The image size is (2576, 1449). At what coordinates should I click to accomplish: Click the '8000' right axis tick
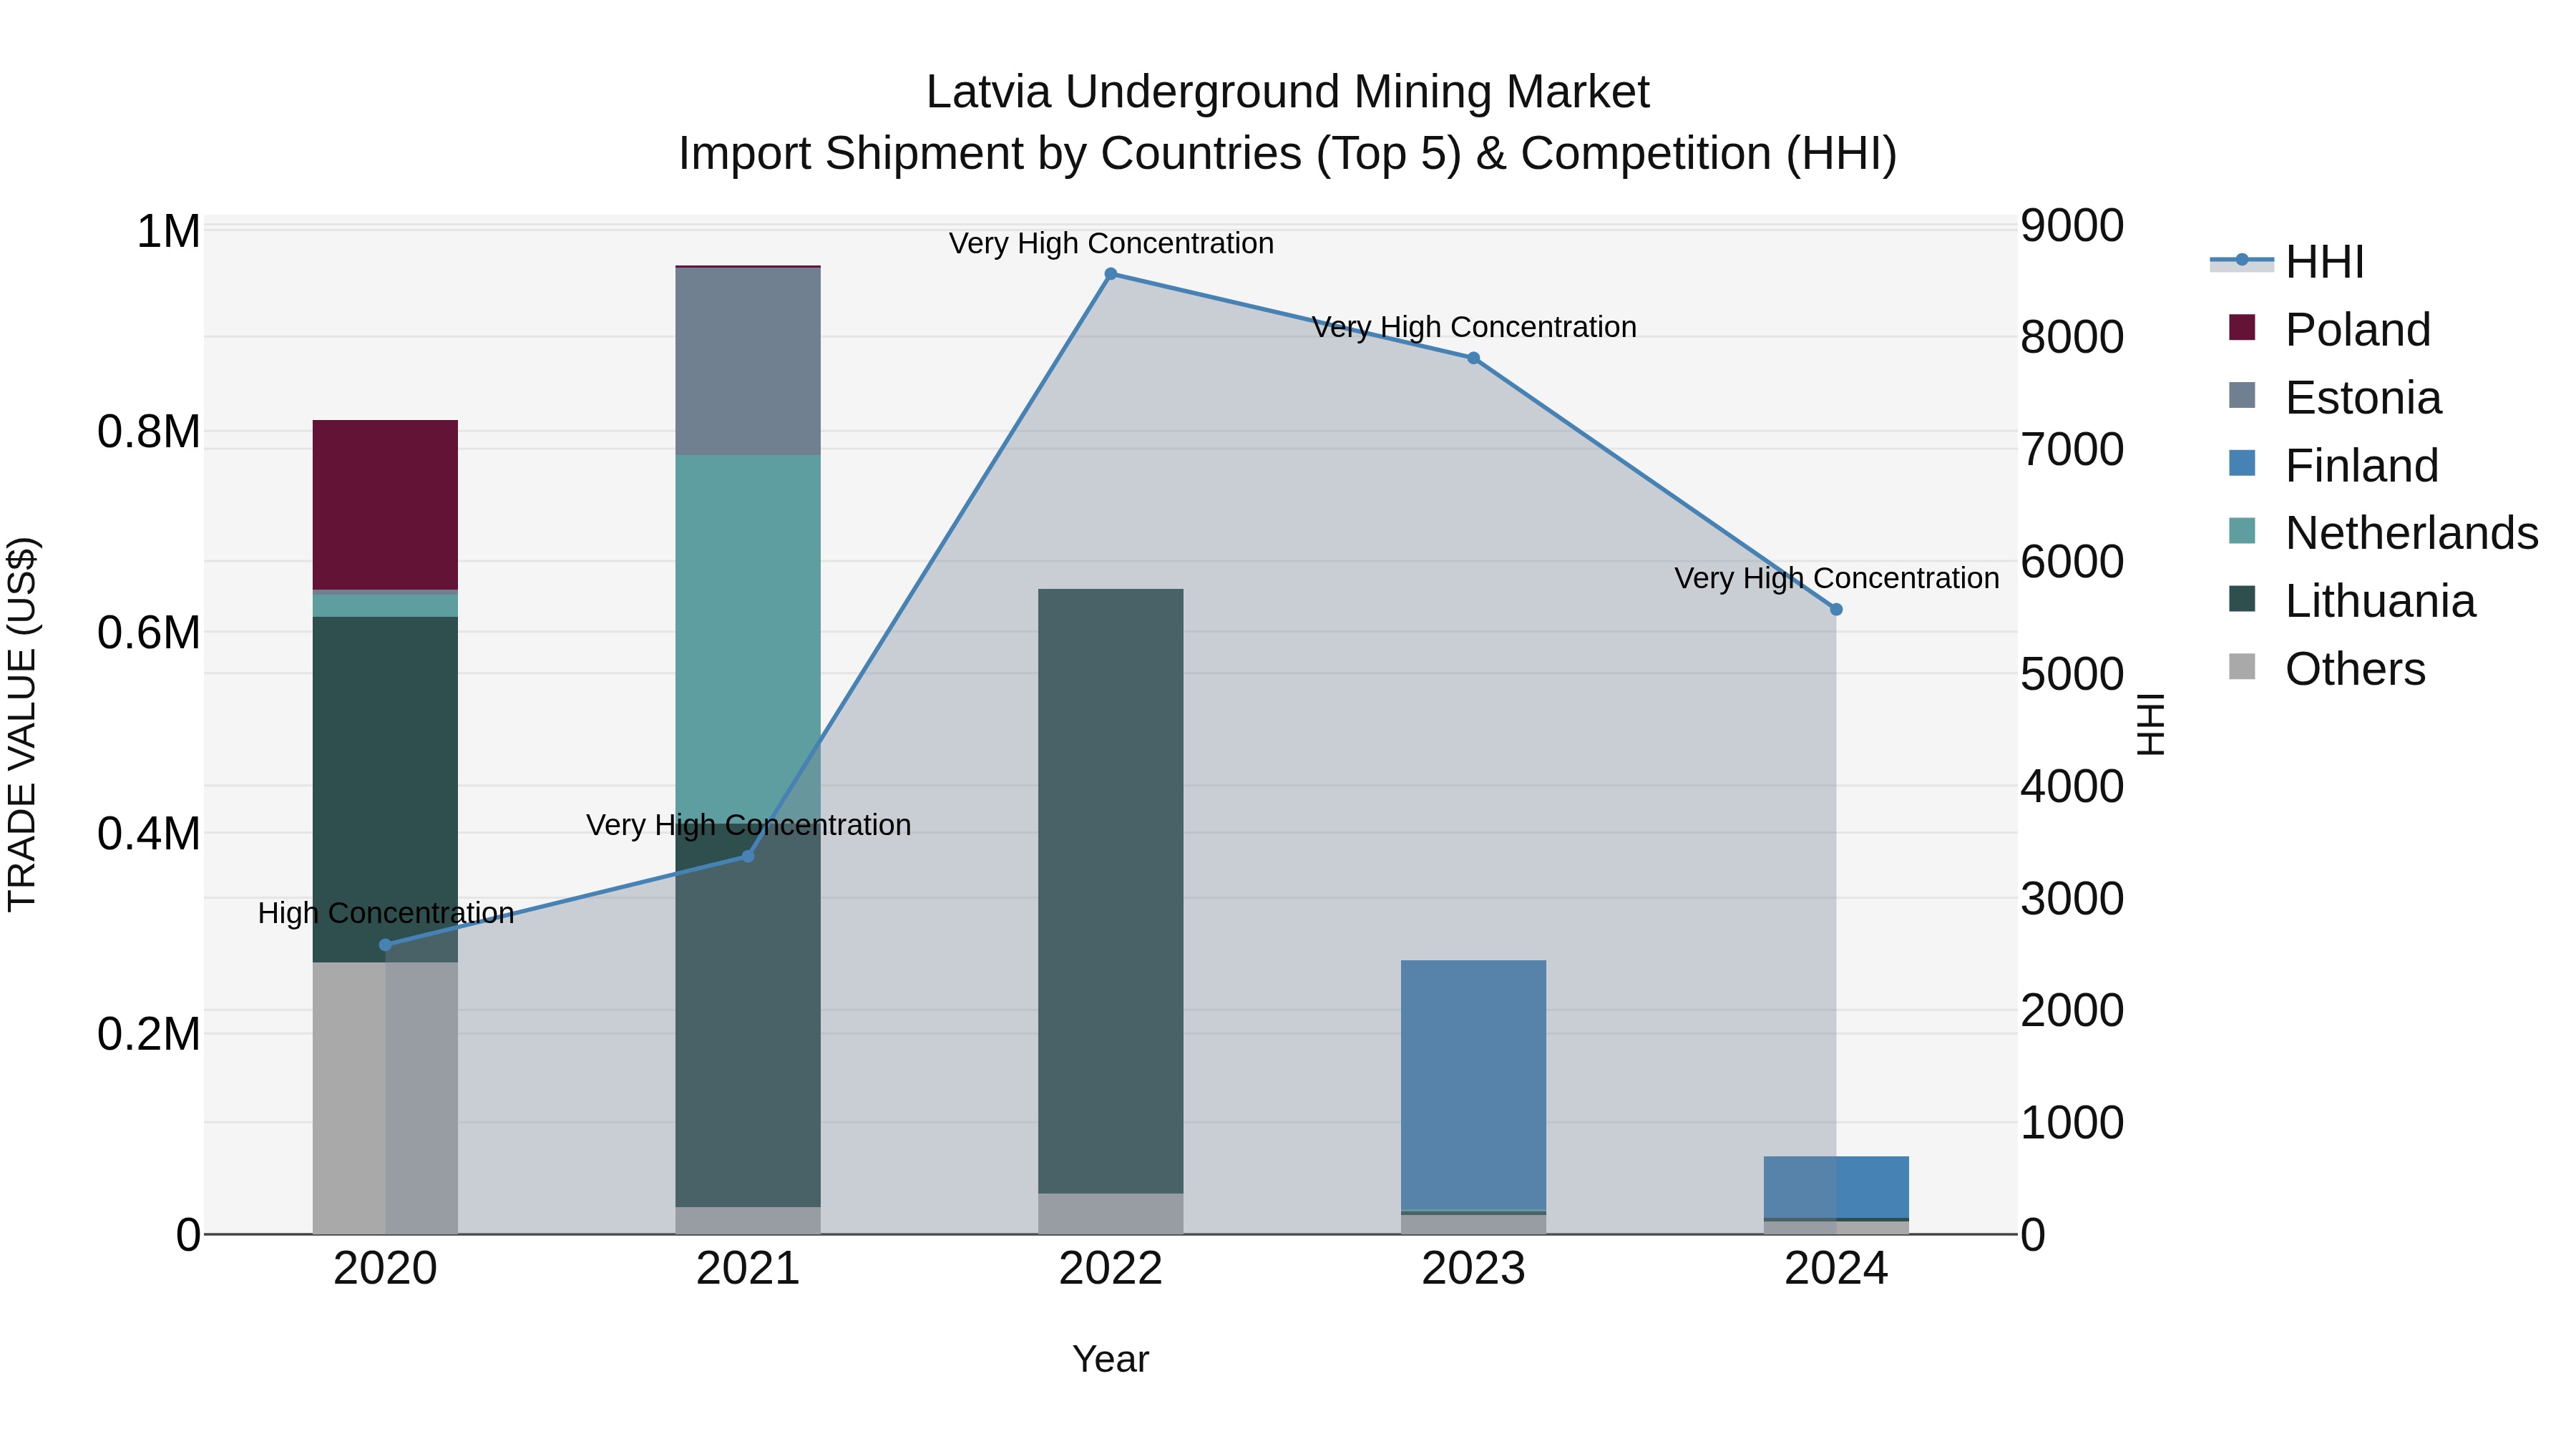pos(2072,337)
